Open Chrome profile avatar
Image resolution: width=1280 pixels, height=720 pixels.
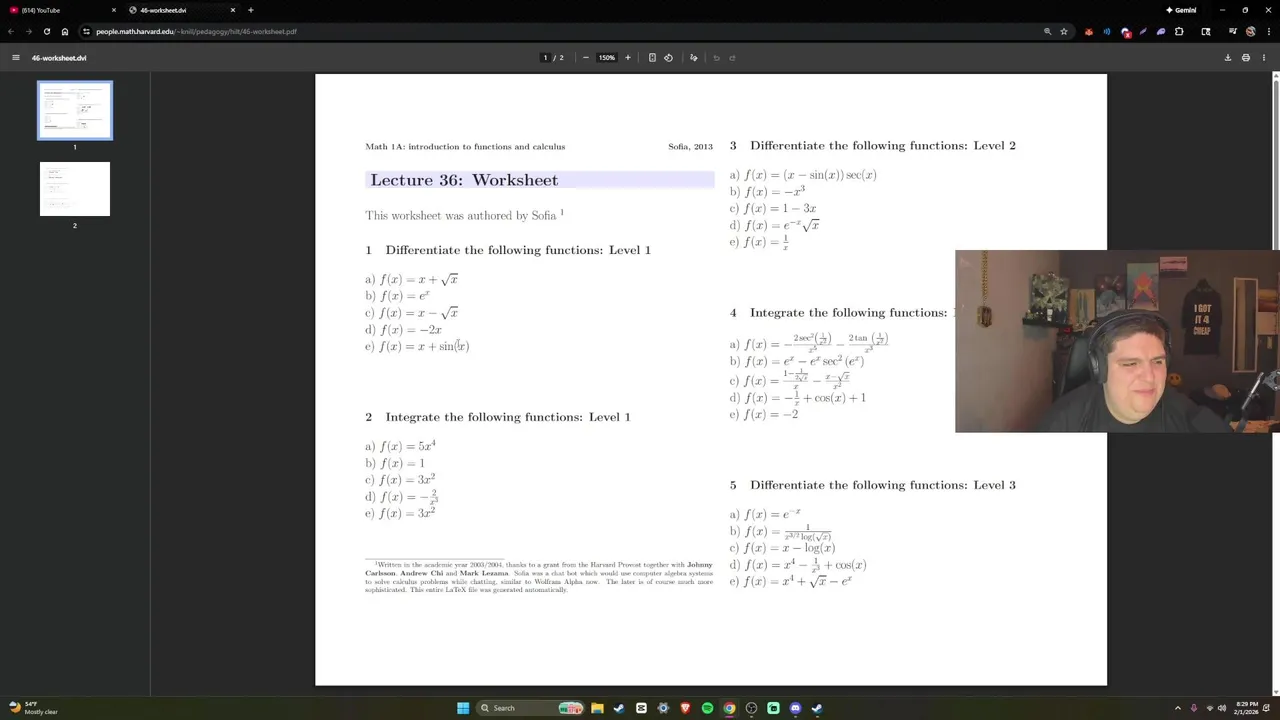coord(1251,31)
